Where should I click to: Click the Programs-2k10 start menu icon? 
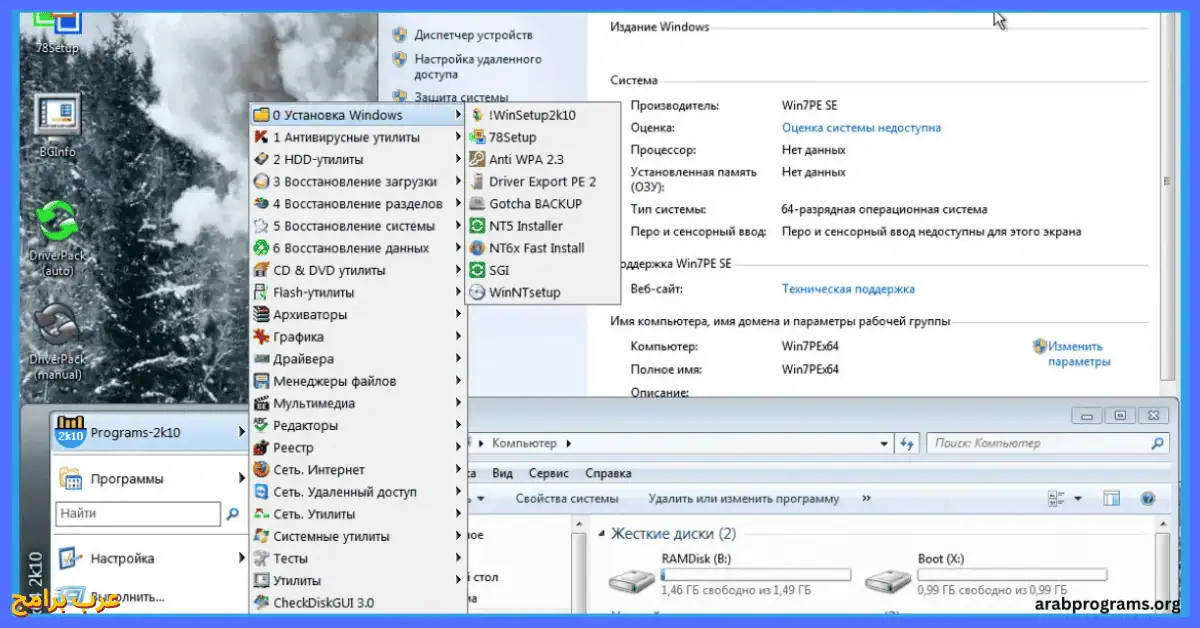69,432
